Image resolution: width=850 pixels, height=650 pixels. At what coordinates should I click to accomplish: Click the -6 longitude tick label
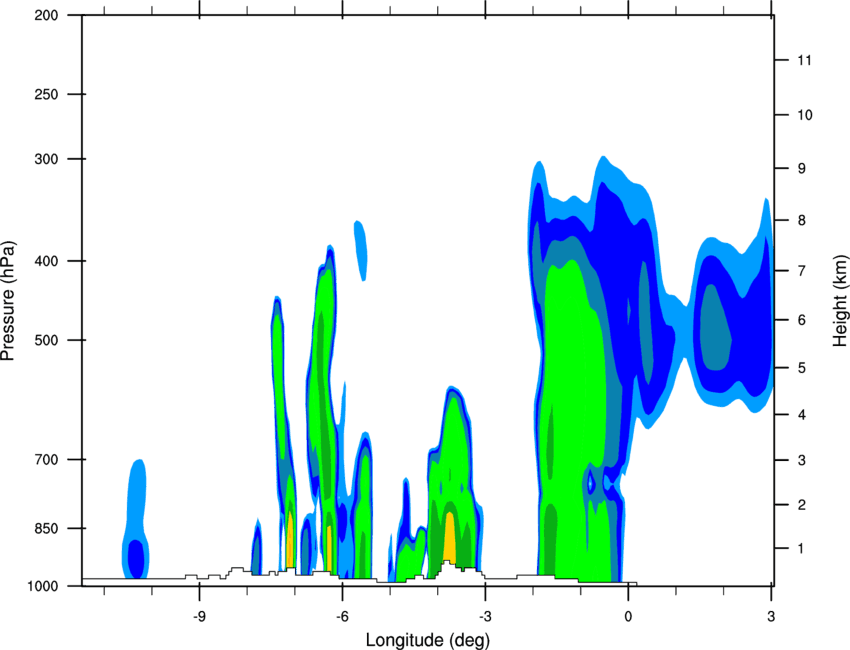342,617
